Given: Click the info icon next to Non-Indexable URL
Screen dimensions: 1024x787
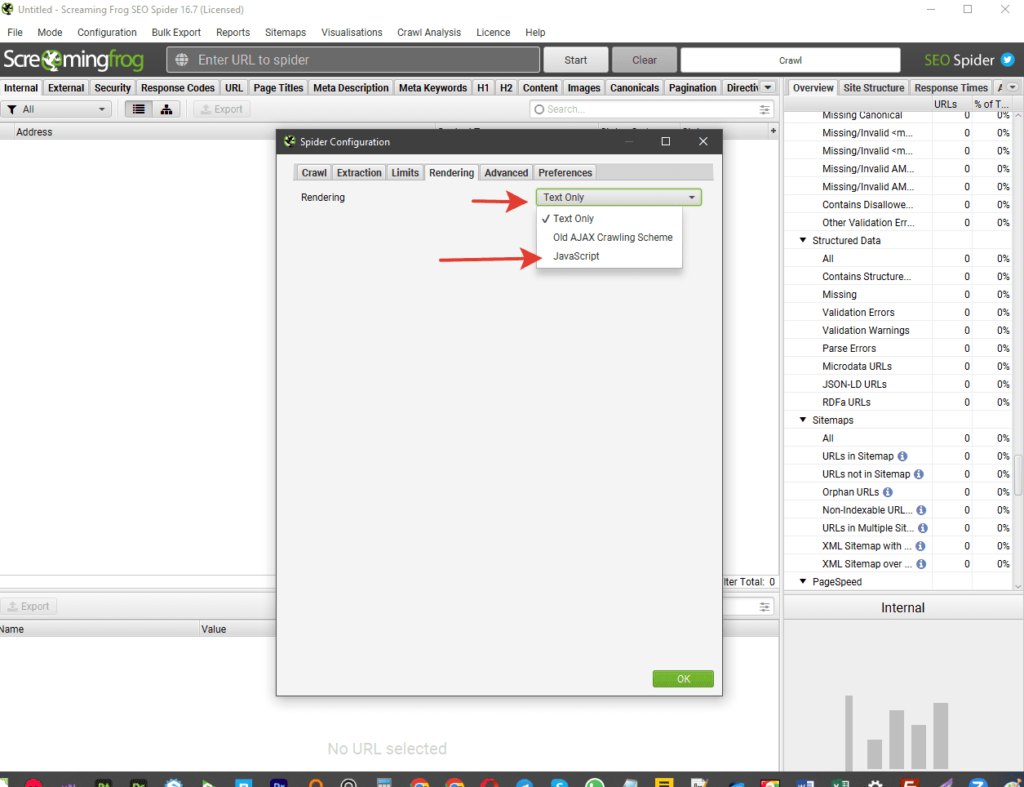Looking at the screenshot, I should click(921, 510).
